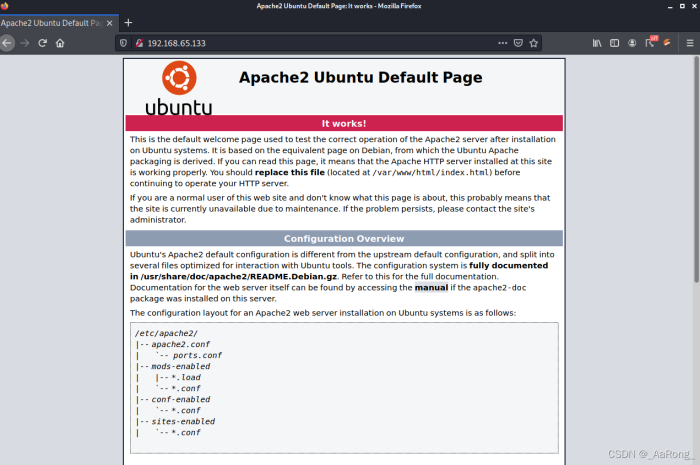Click the '/usr/share/doc/apache2/README.Debian.gz' bold text
Image resolution: width=700 pixels, height=465 pixels.
239,277
